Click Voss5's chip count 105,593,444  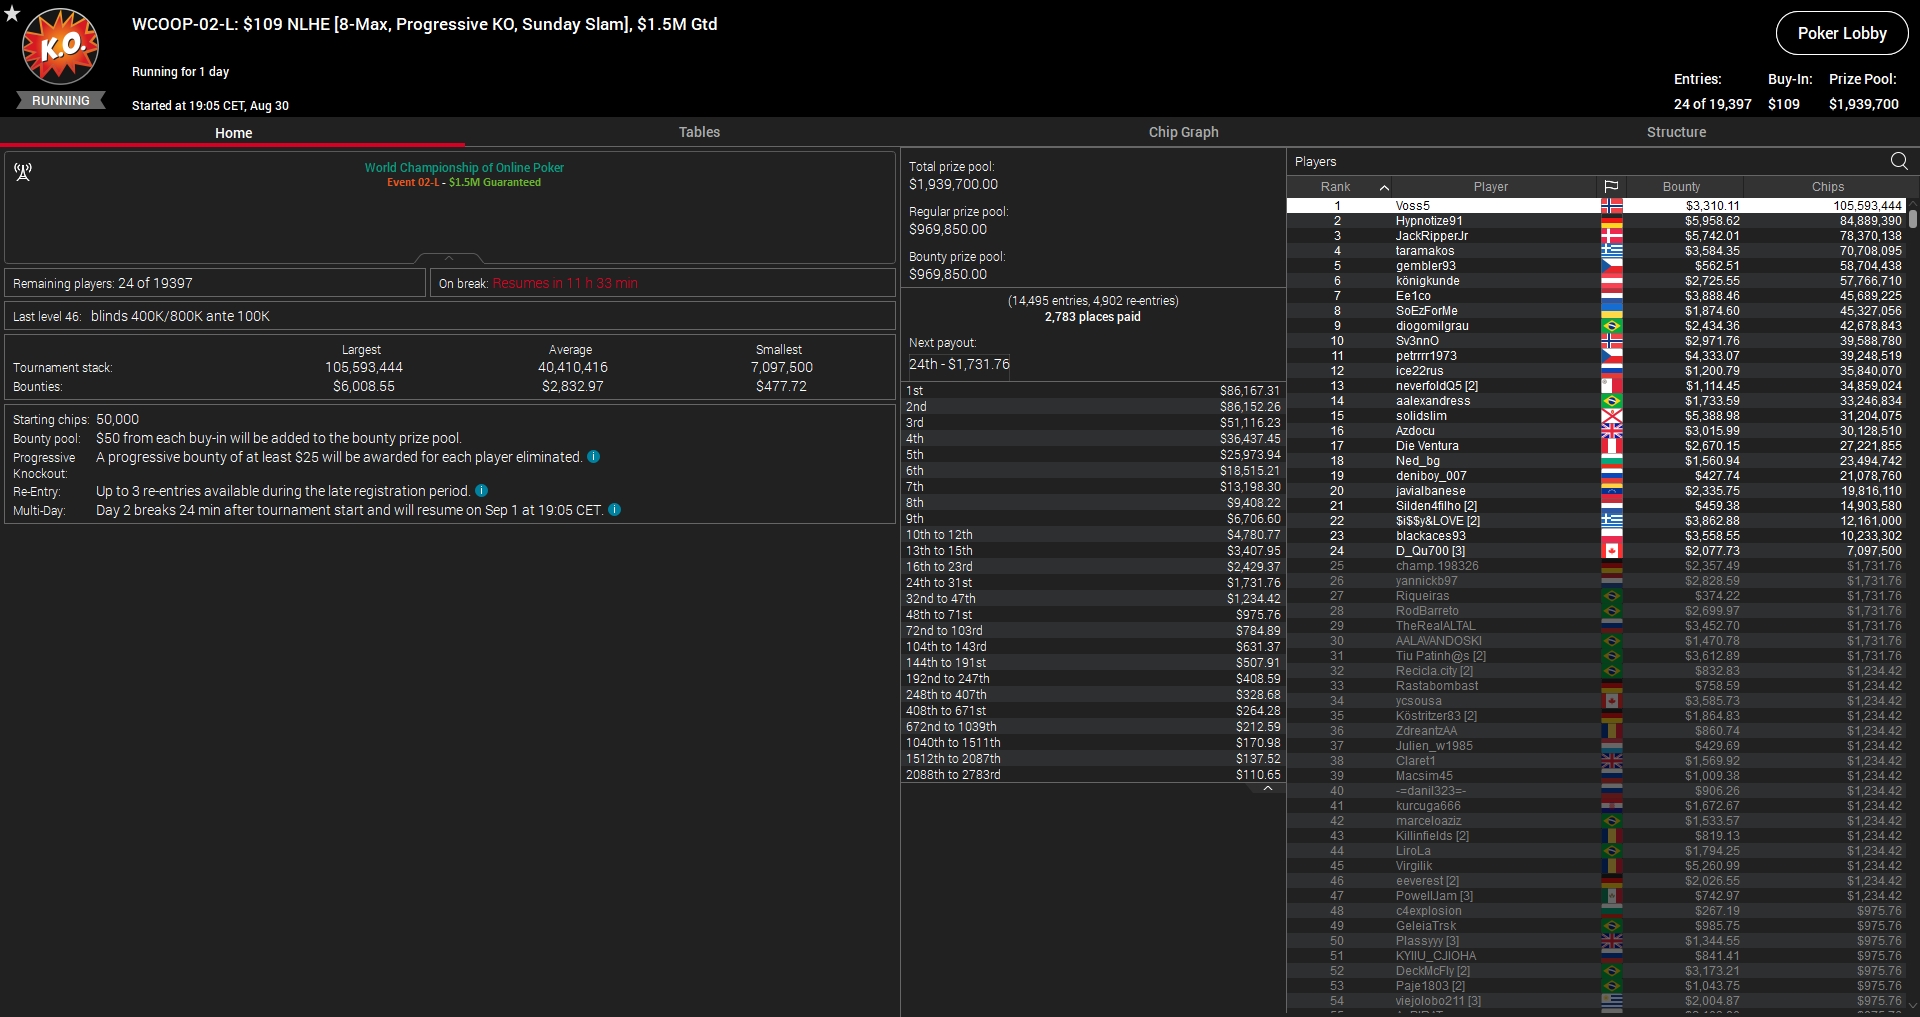click(1867, 206)
